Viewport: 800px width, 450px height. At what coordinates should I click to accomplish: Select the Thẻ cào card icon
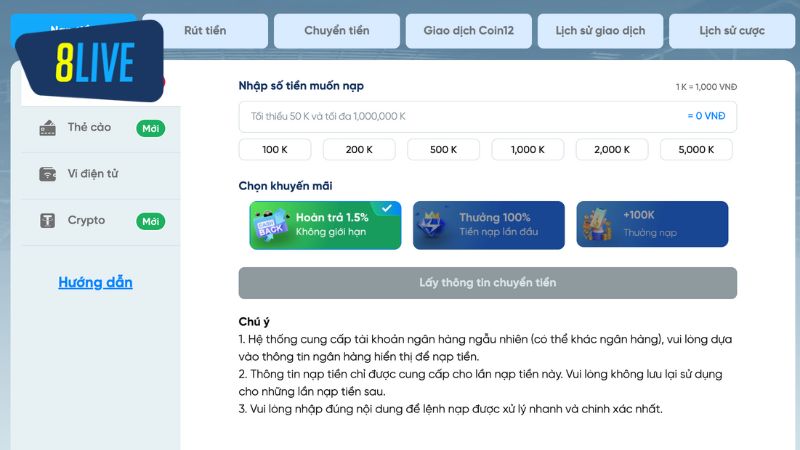47,128
